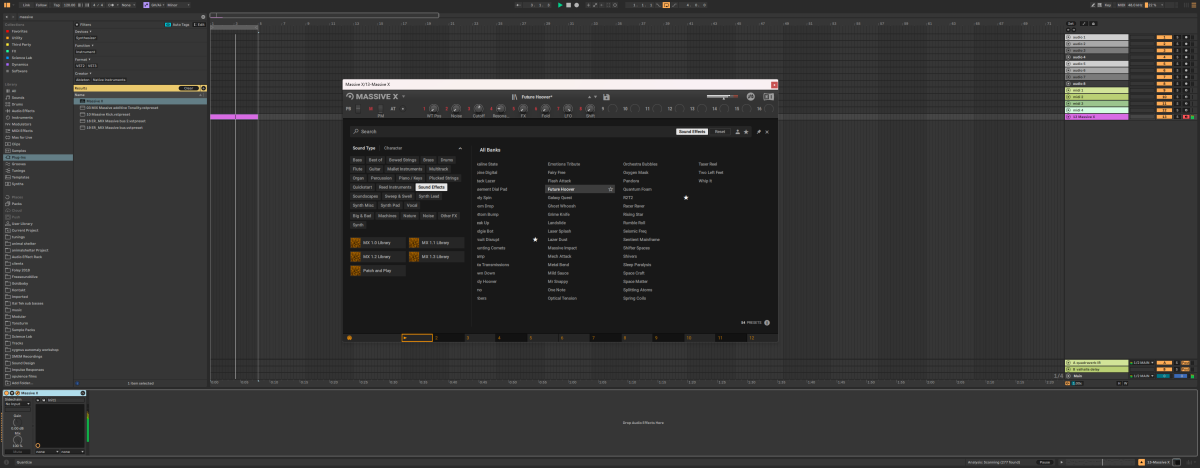1200x468 pixels.
Task: Click the home icon in slot bar
Action: [350, 338]
